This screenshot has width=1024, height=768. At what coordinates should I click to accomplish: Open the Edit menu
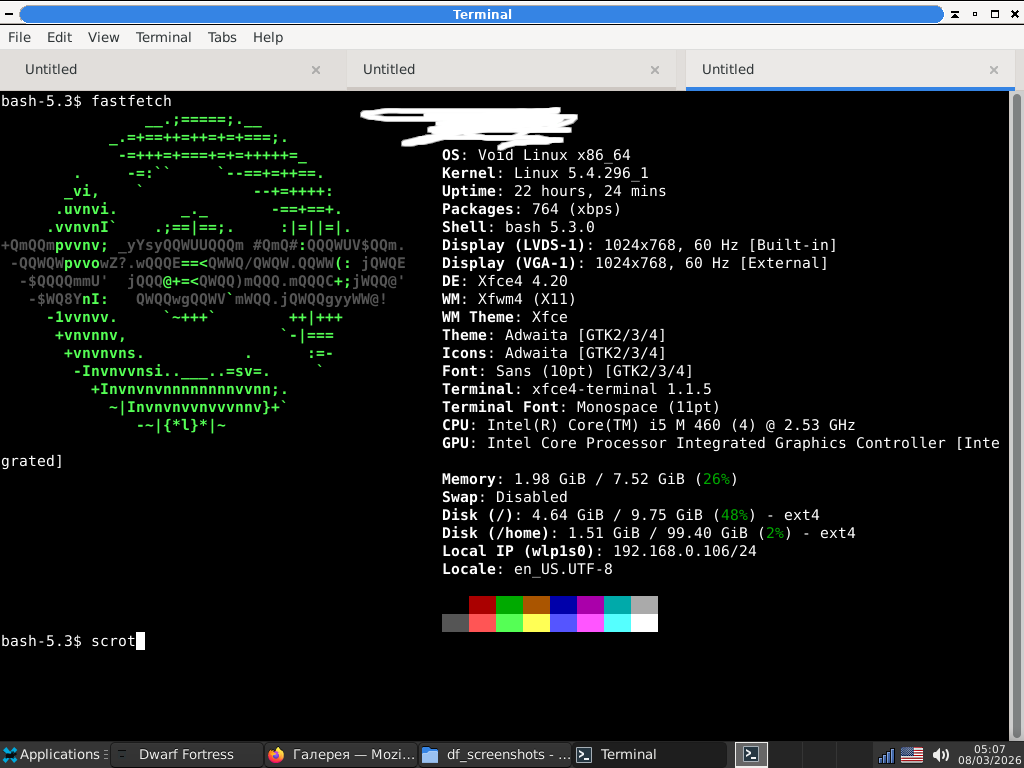pyautogui.click(x=59, y=37)
